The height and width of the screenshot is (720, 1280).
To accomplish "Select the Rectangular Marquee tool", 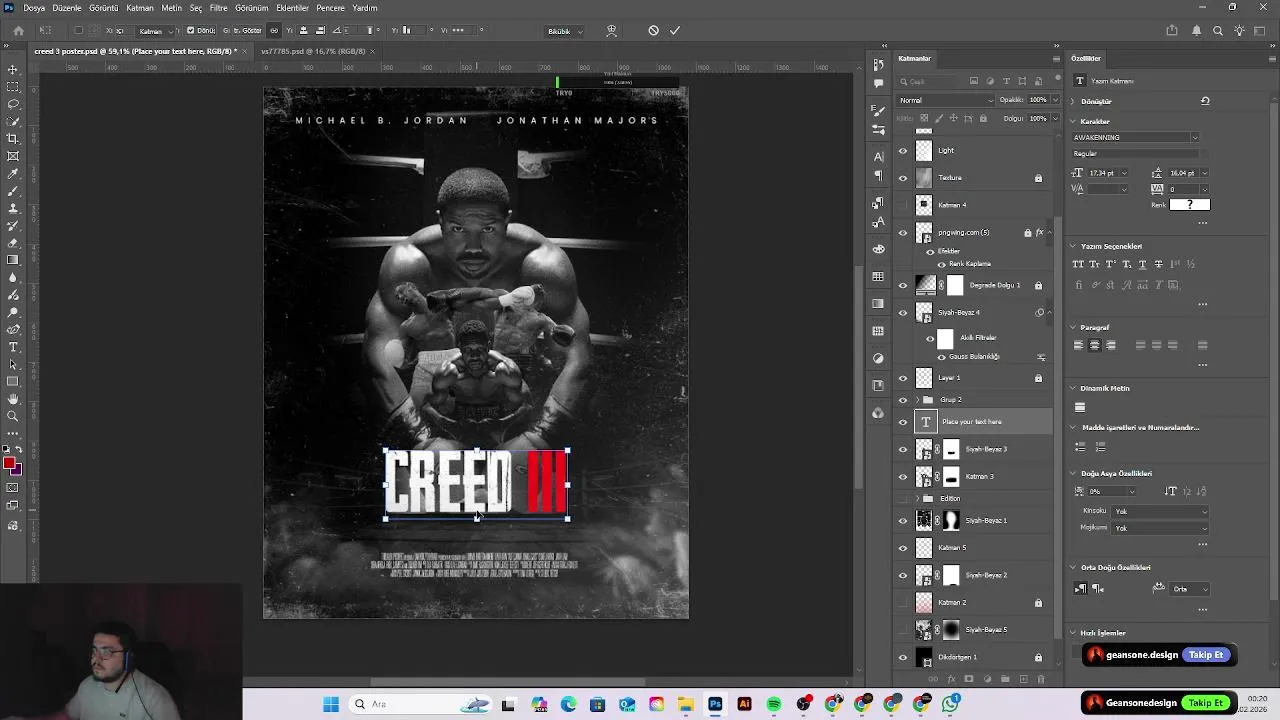I will 13,87.
